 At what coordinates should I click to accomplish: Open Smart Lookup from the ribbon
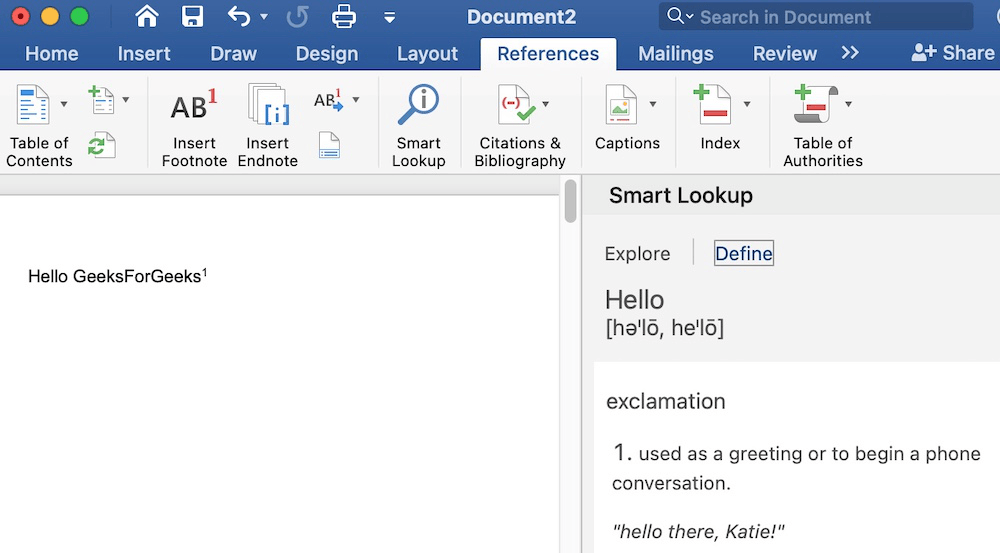click(x=418, y=126)
